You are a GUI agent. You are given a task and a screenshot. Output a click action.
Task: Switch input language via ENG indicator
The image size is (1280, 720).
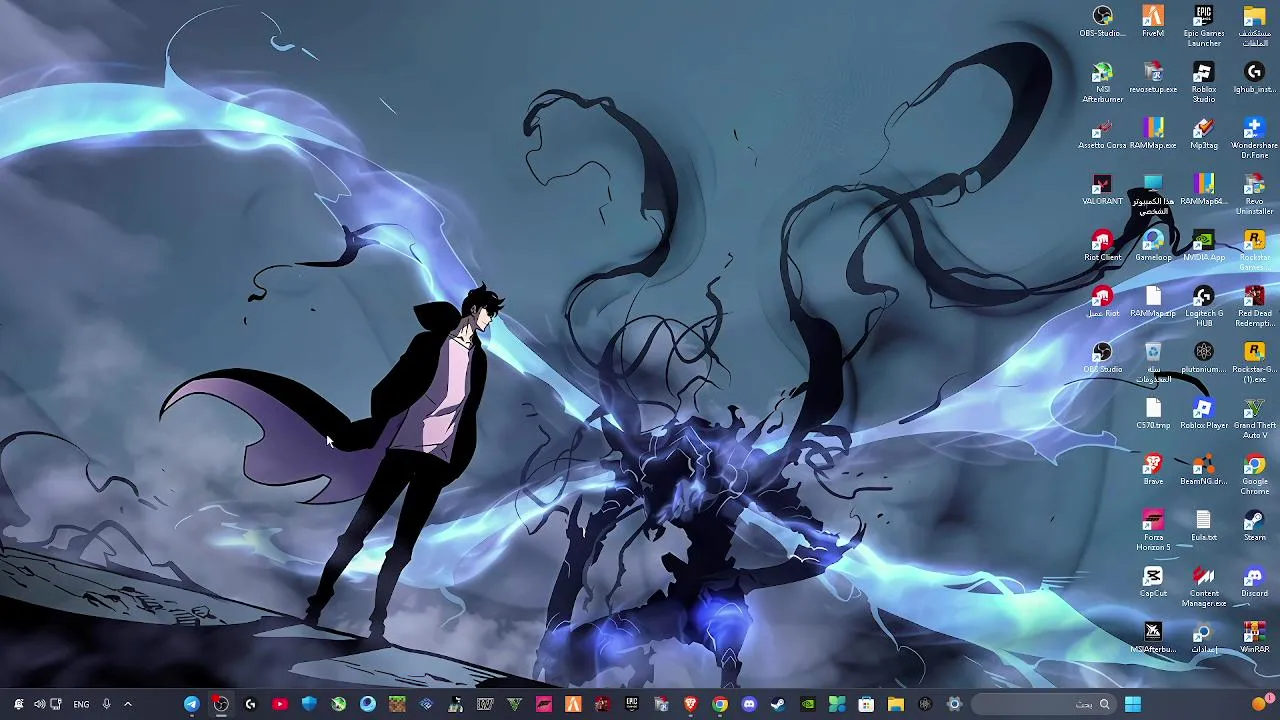point(81,704)
